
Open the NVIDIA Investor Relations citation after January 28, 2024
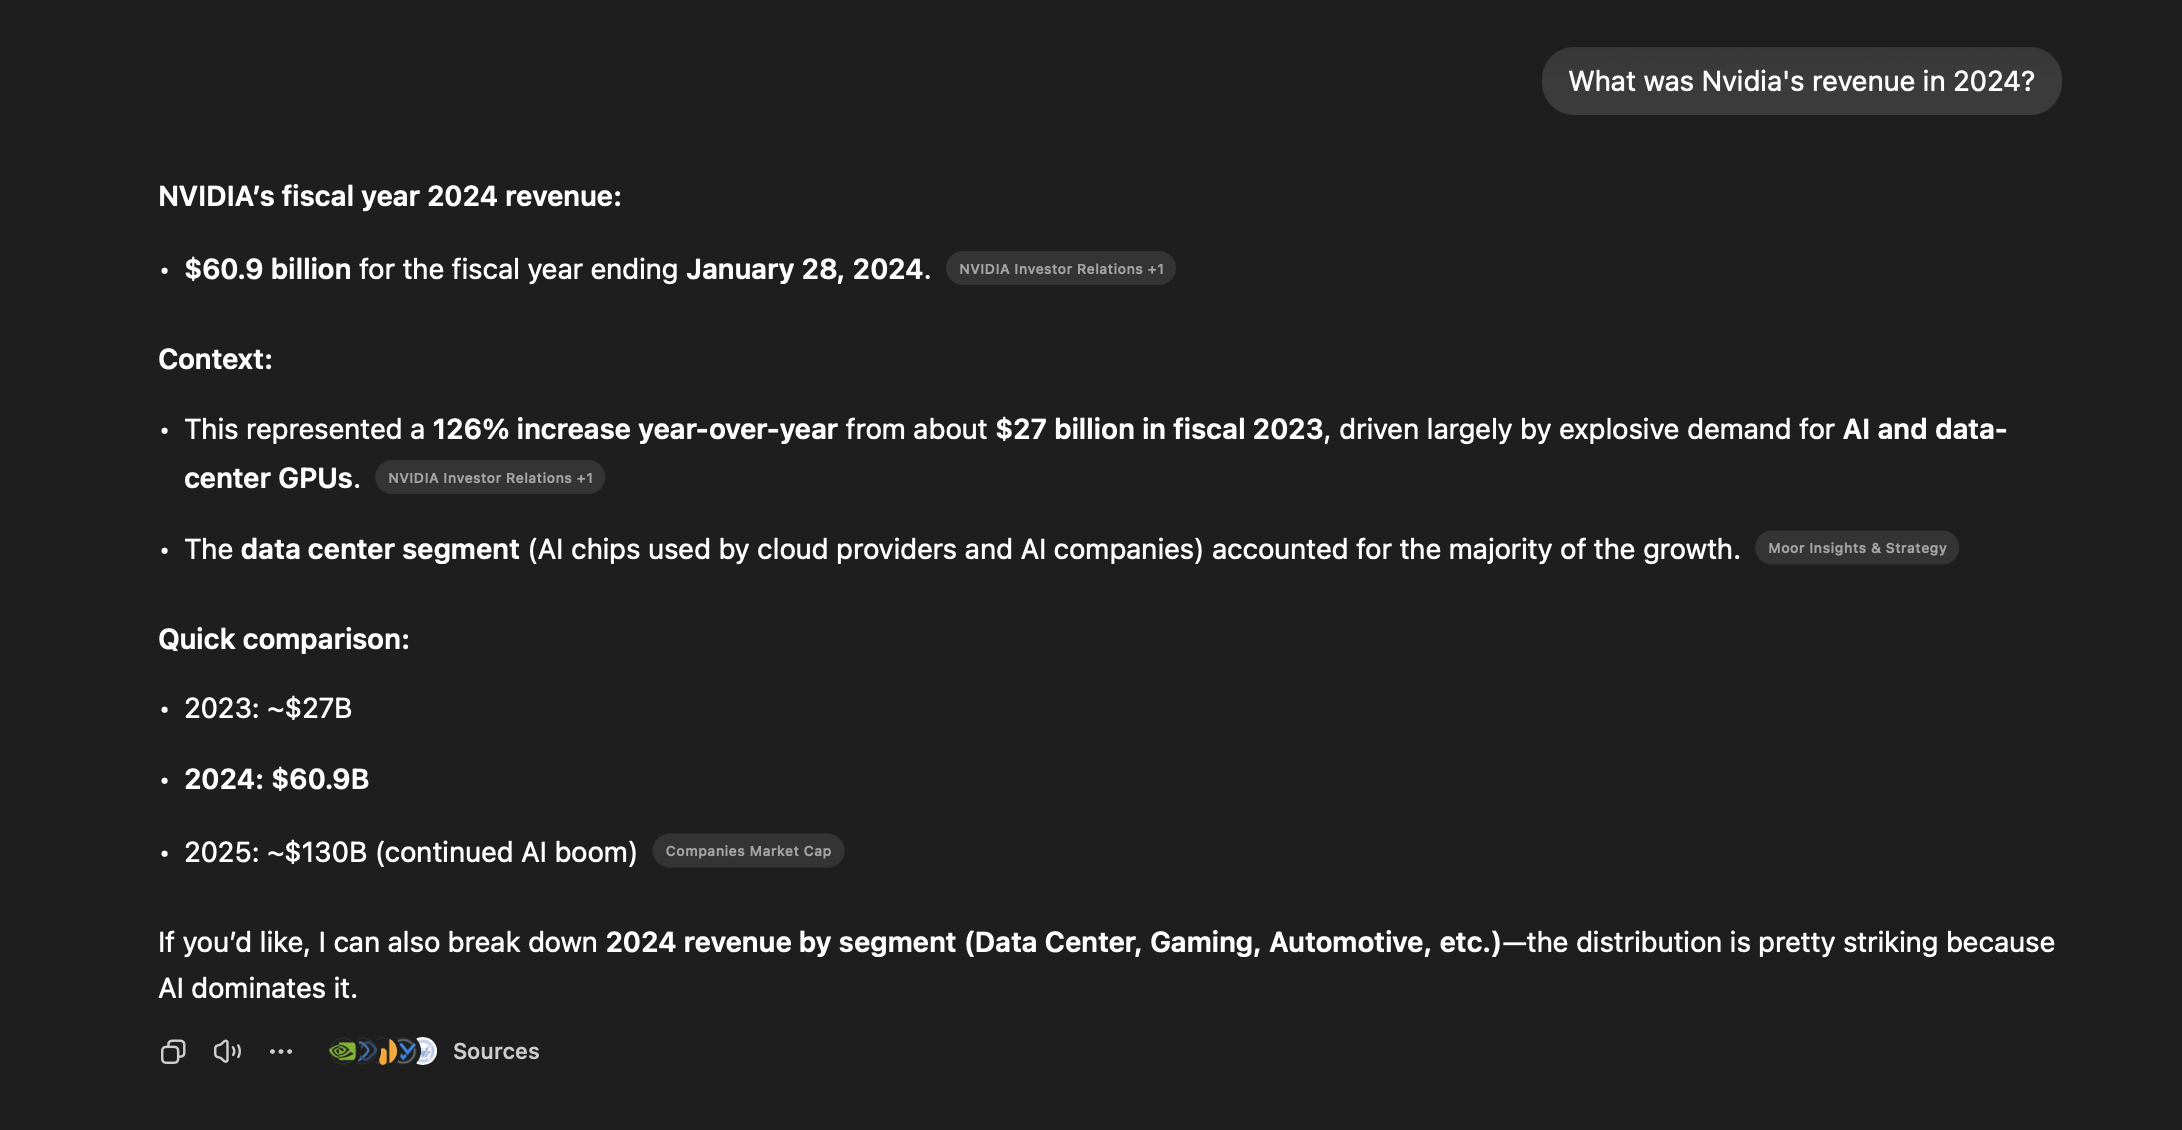(x=1060, y=269)
